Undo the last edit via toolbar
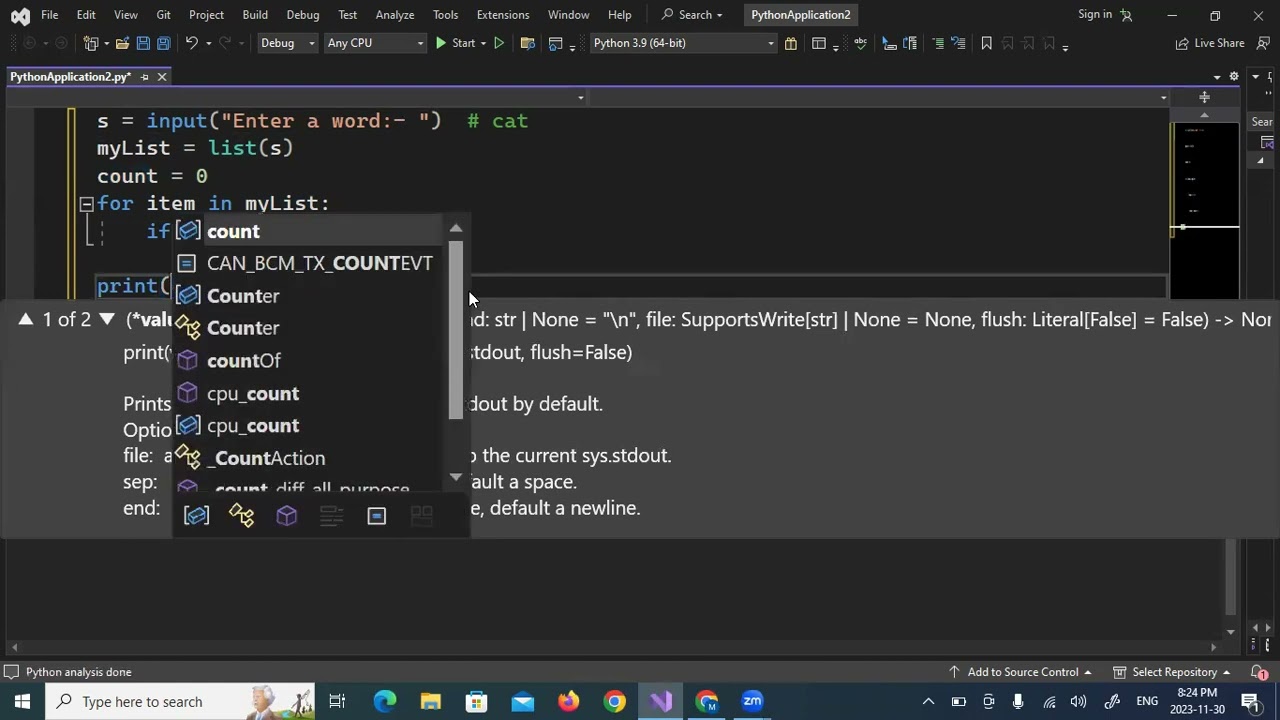1280x720 pixels. point(191,43)
